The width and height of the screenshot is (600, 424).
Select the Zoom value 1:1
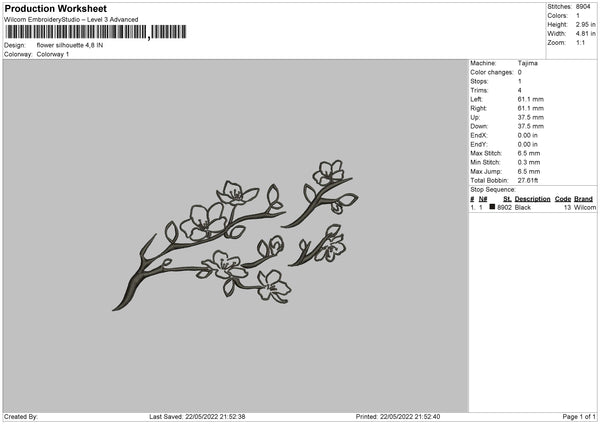[x=580, y=43]
